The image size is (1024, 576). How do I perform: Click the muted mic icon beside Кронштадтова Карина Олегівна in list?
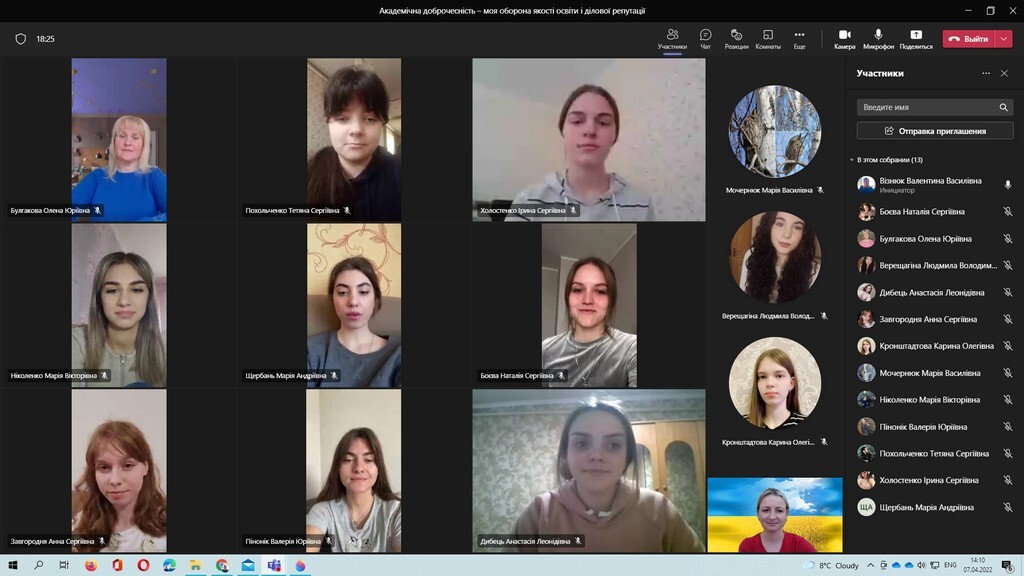click(x=1008, y=345)
